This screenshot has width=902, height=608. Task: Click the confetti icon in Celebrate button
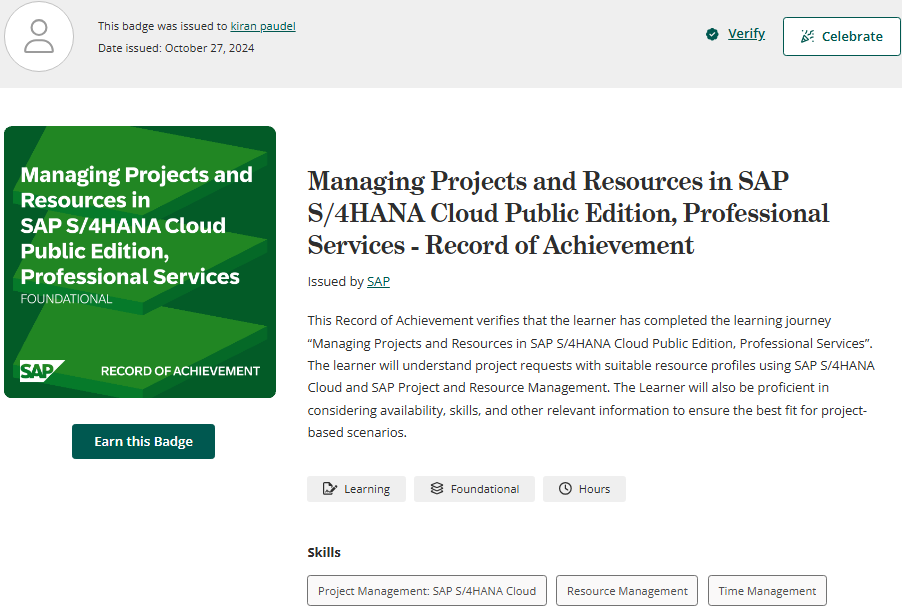point(806,36)
